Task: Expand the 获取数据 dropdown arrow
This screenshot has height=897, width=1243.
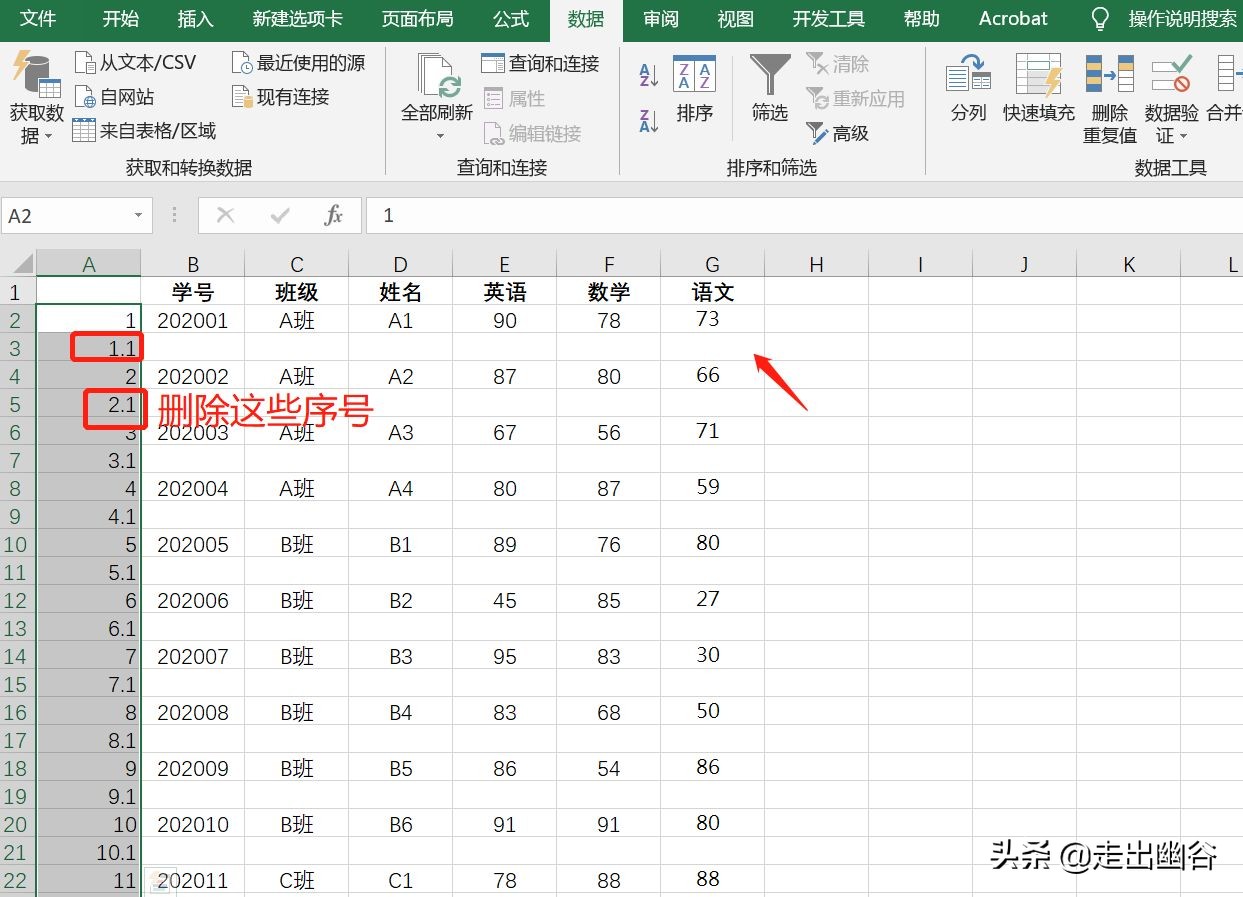Action: coord(48,137)
